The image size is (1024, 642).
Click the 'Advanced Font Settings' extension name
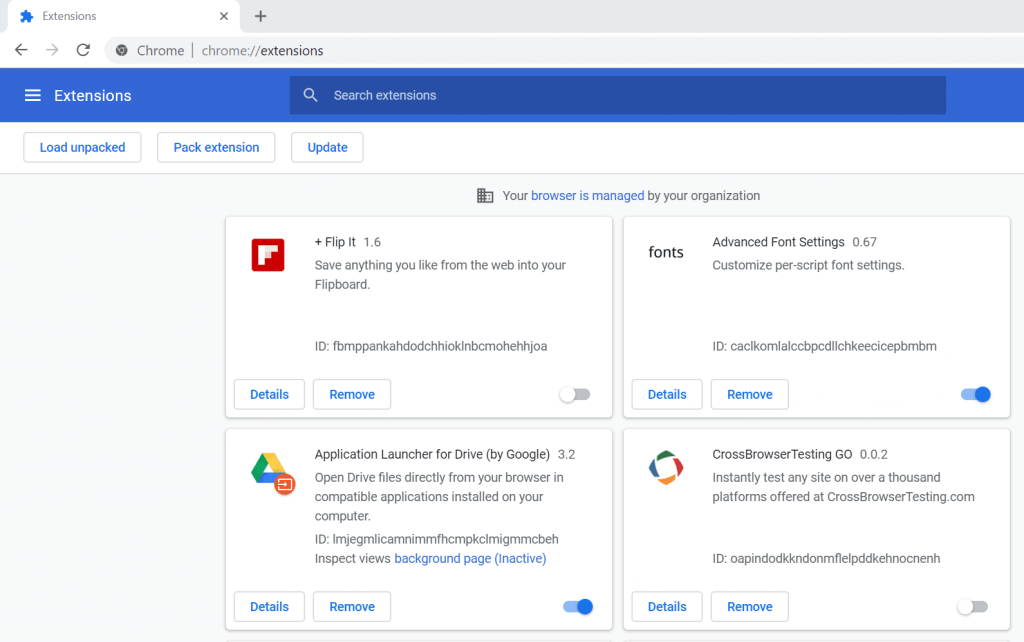pos(778,242)
